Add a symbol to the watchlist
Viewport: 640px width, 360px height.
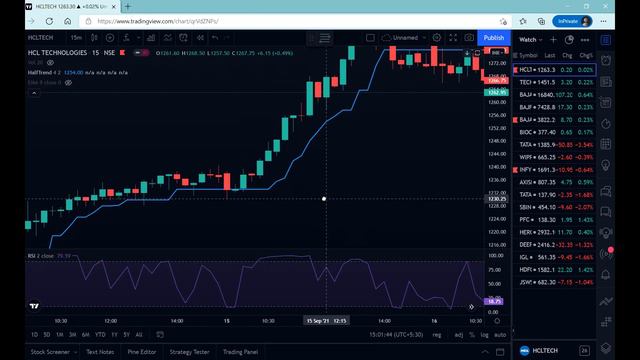click(553, 40)
